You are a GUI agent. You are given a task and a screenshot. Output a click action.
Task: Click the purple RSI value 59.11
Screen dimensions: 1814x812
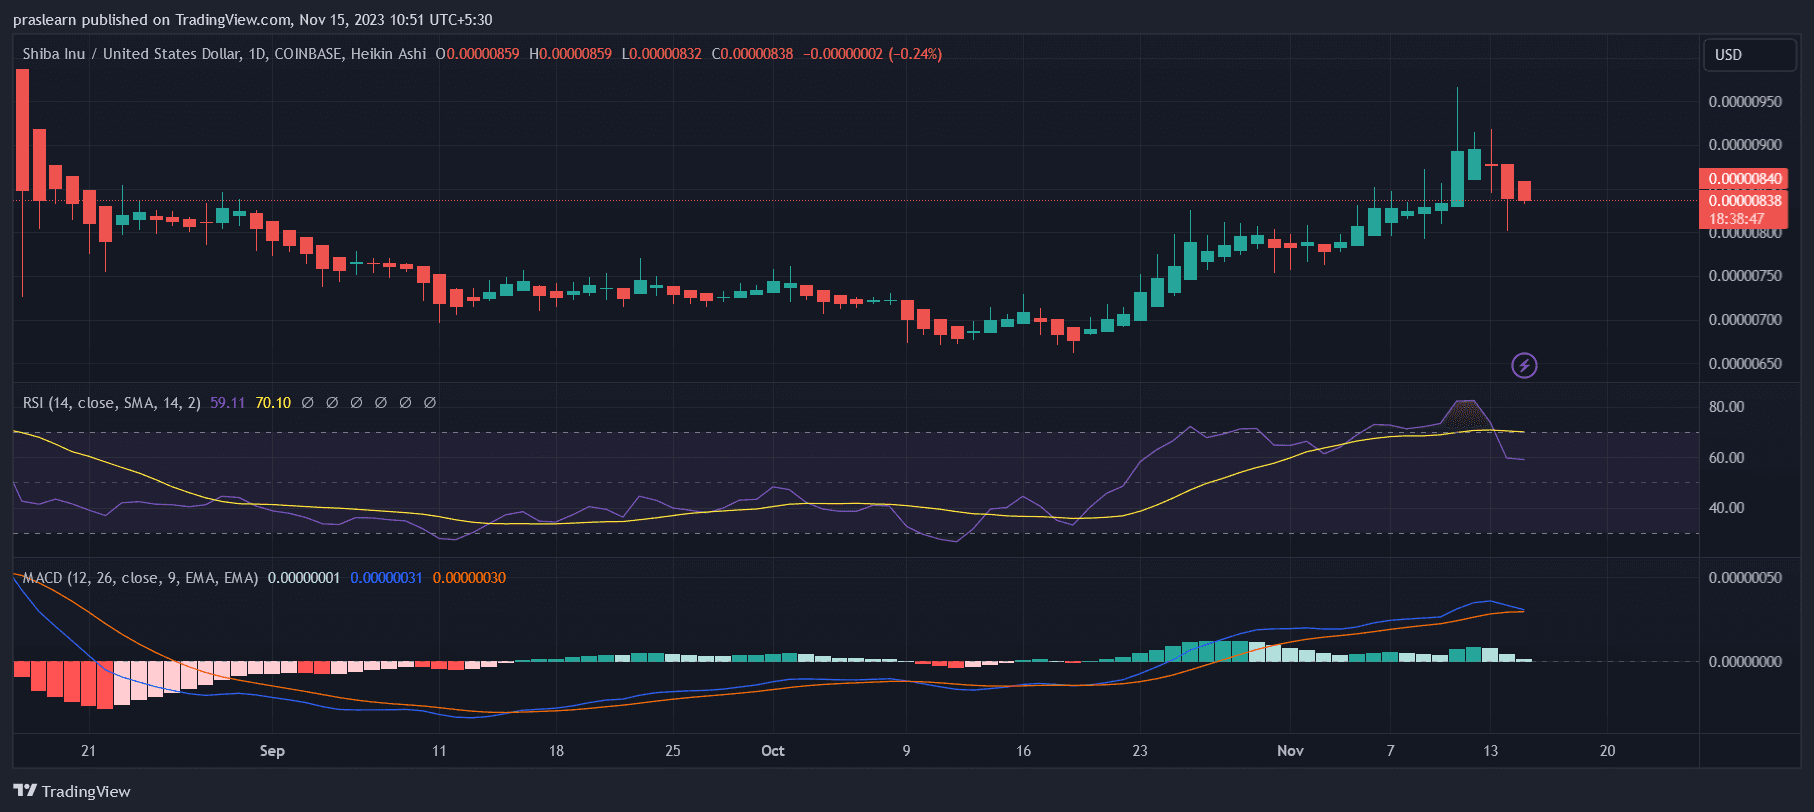[227, 403]
